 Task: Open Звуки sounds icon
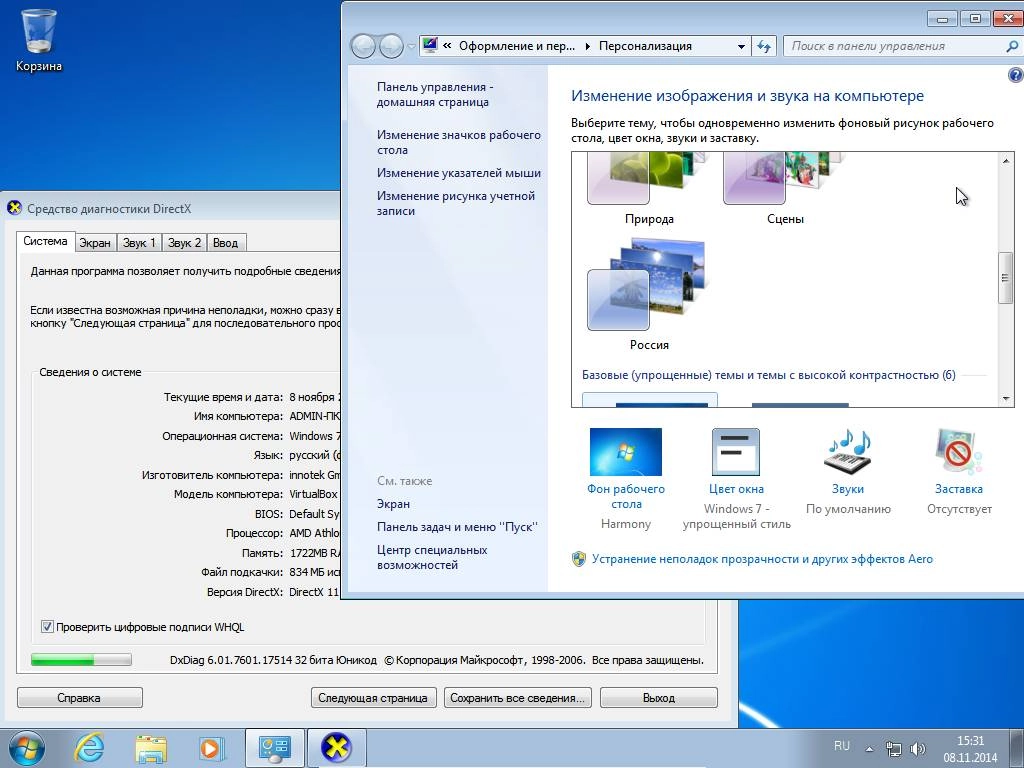pos(848,452)
